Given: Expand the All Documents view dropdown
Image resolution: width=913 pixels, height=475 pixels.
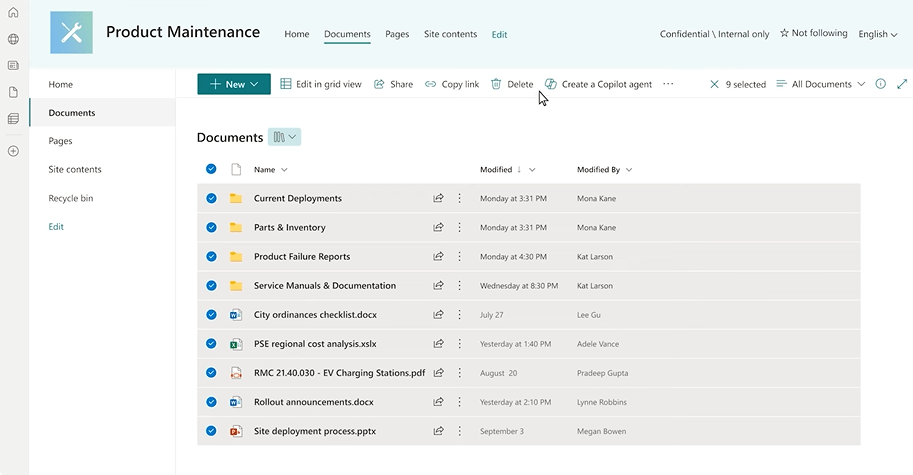Looking at the screenshot, I should coord(821,84).
